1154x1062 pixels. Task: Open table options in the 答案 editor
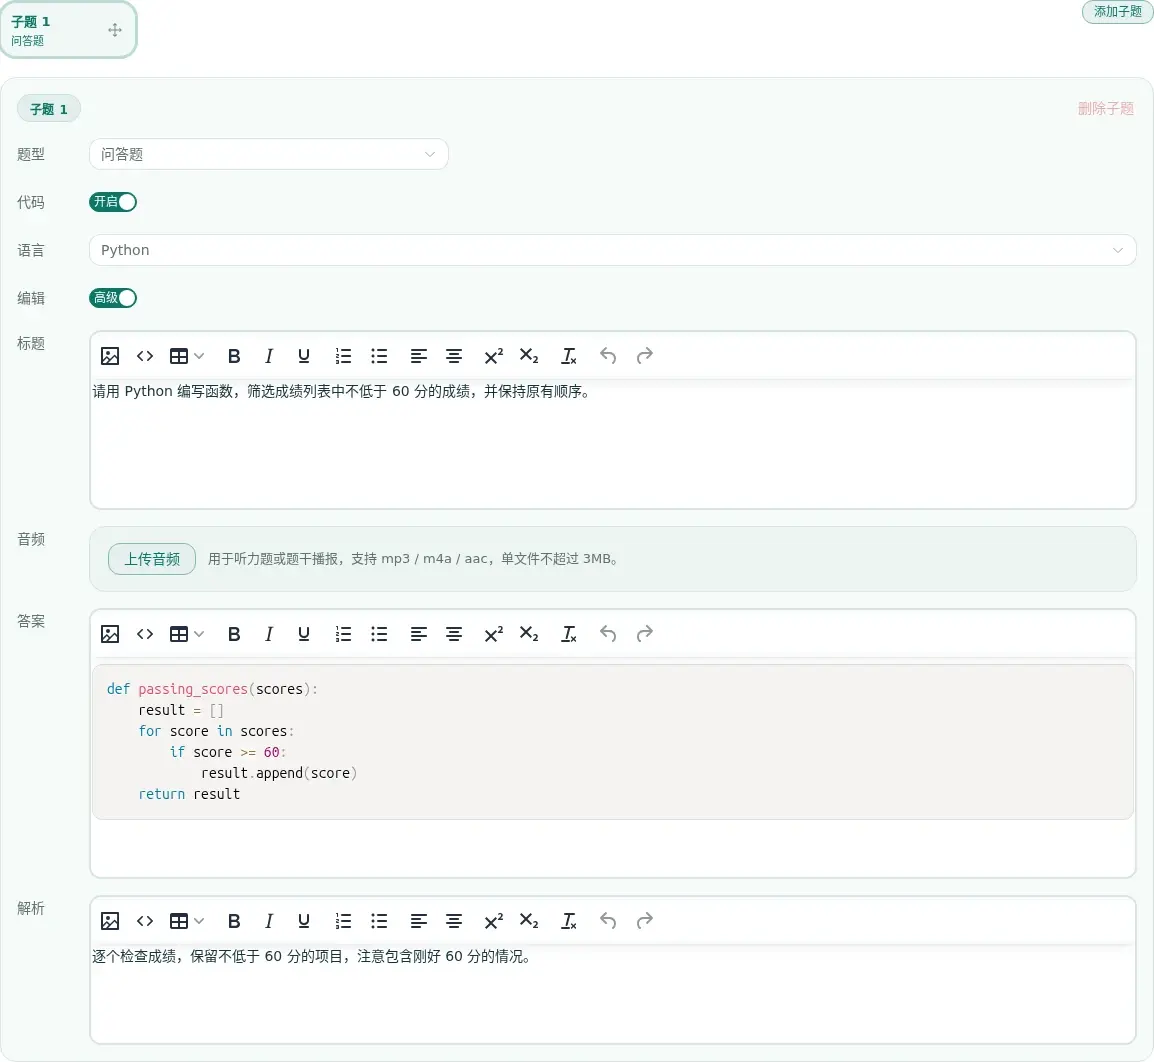tap(187, 634)
